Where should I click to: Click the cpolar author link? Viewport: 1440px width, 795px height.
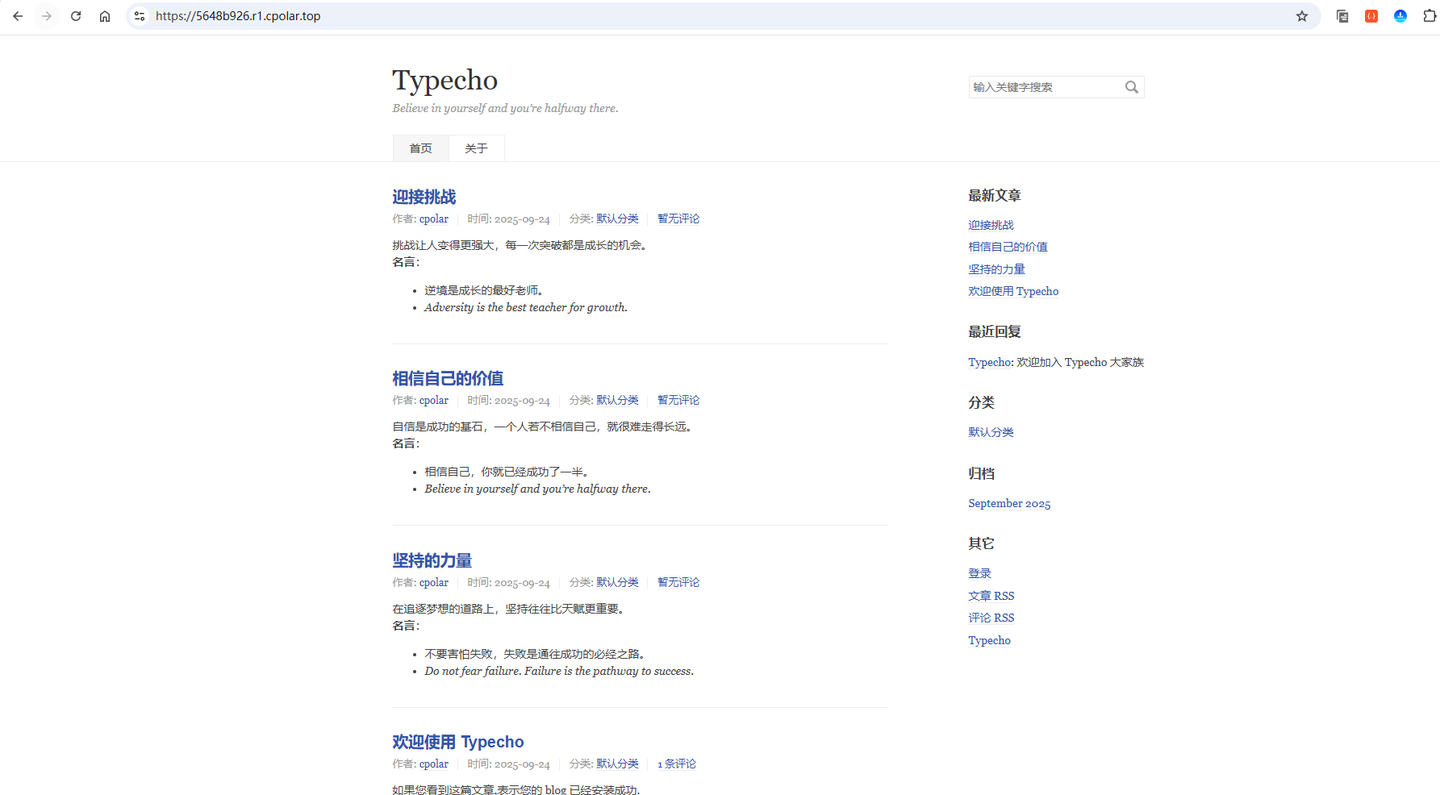pos(433,218)
